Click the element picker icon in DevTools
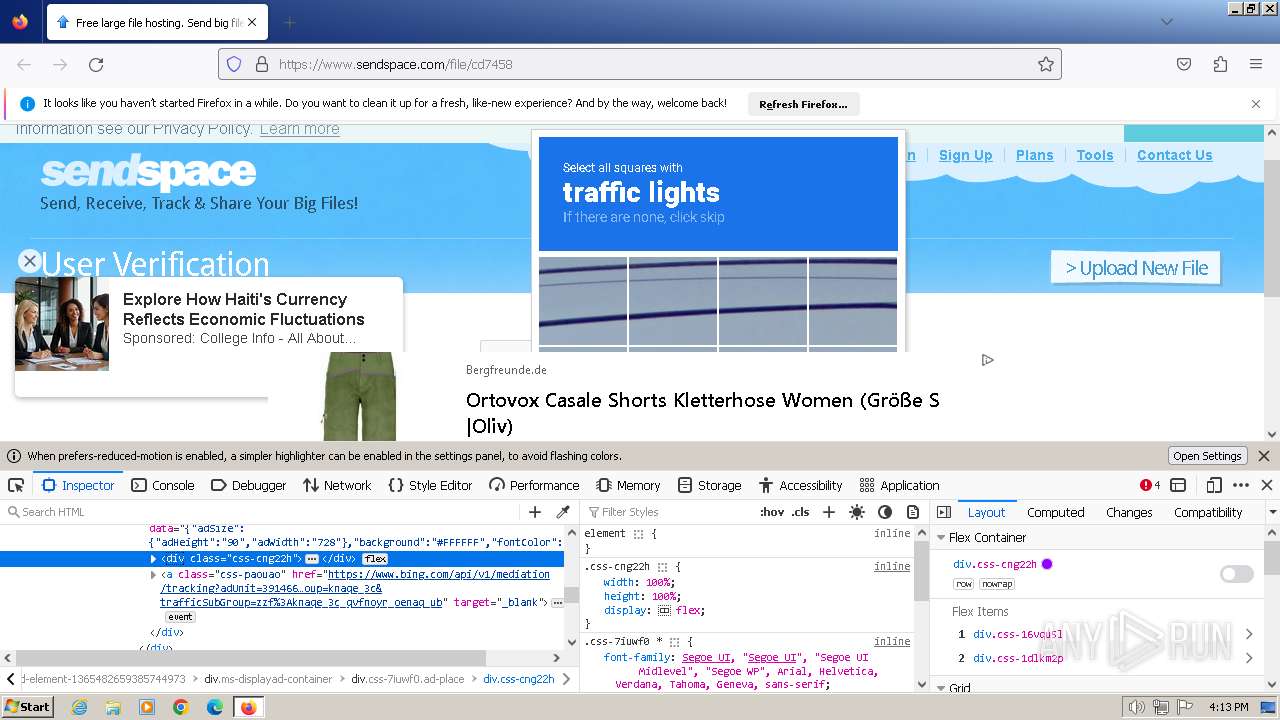 [x=16, y=485]
